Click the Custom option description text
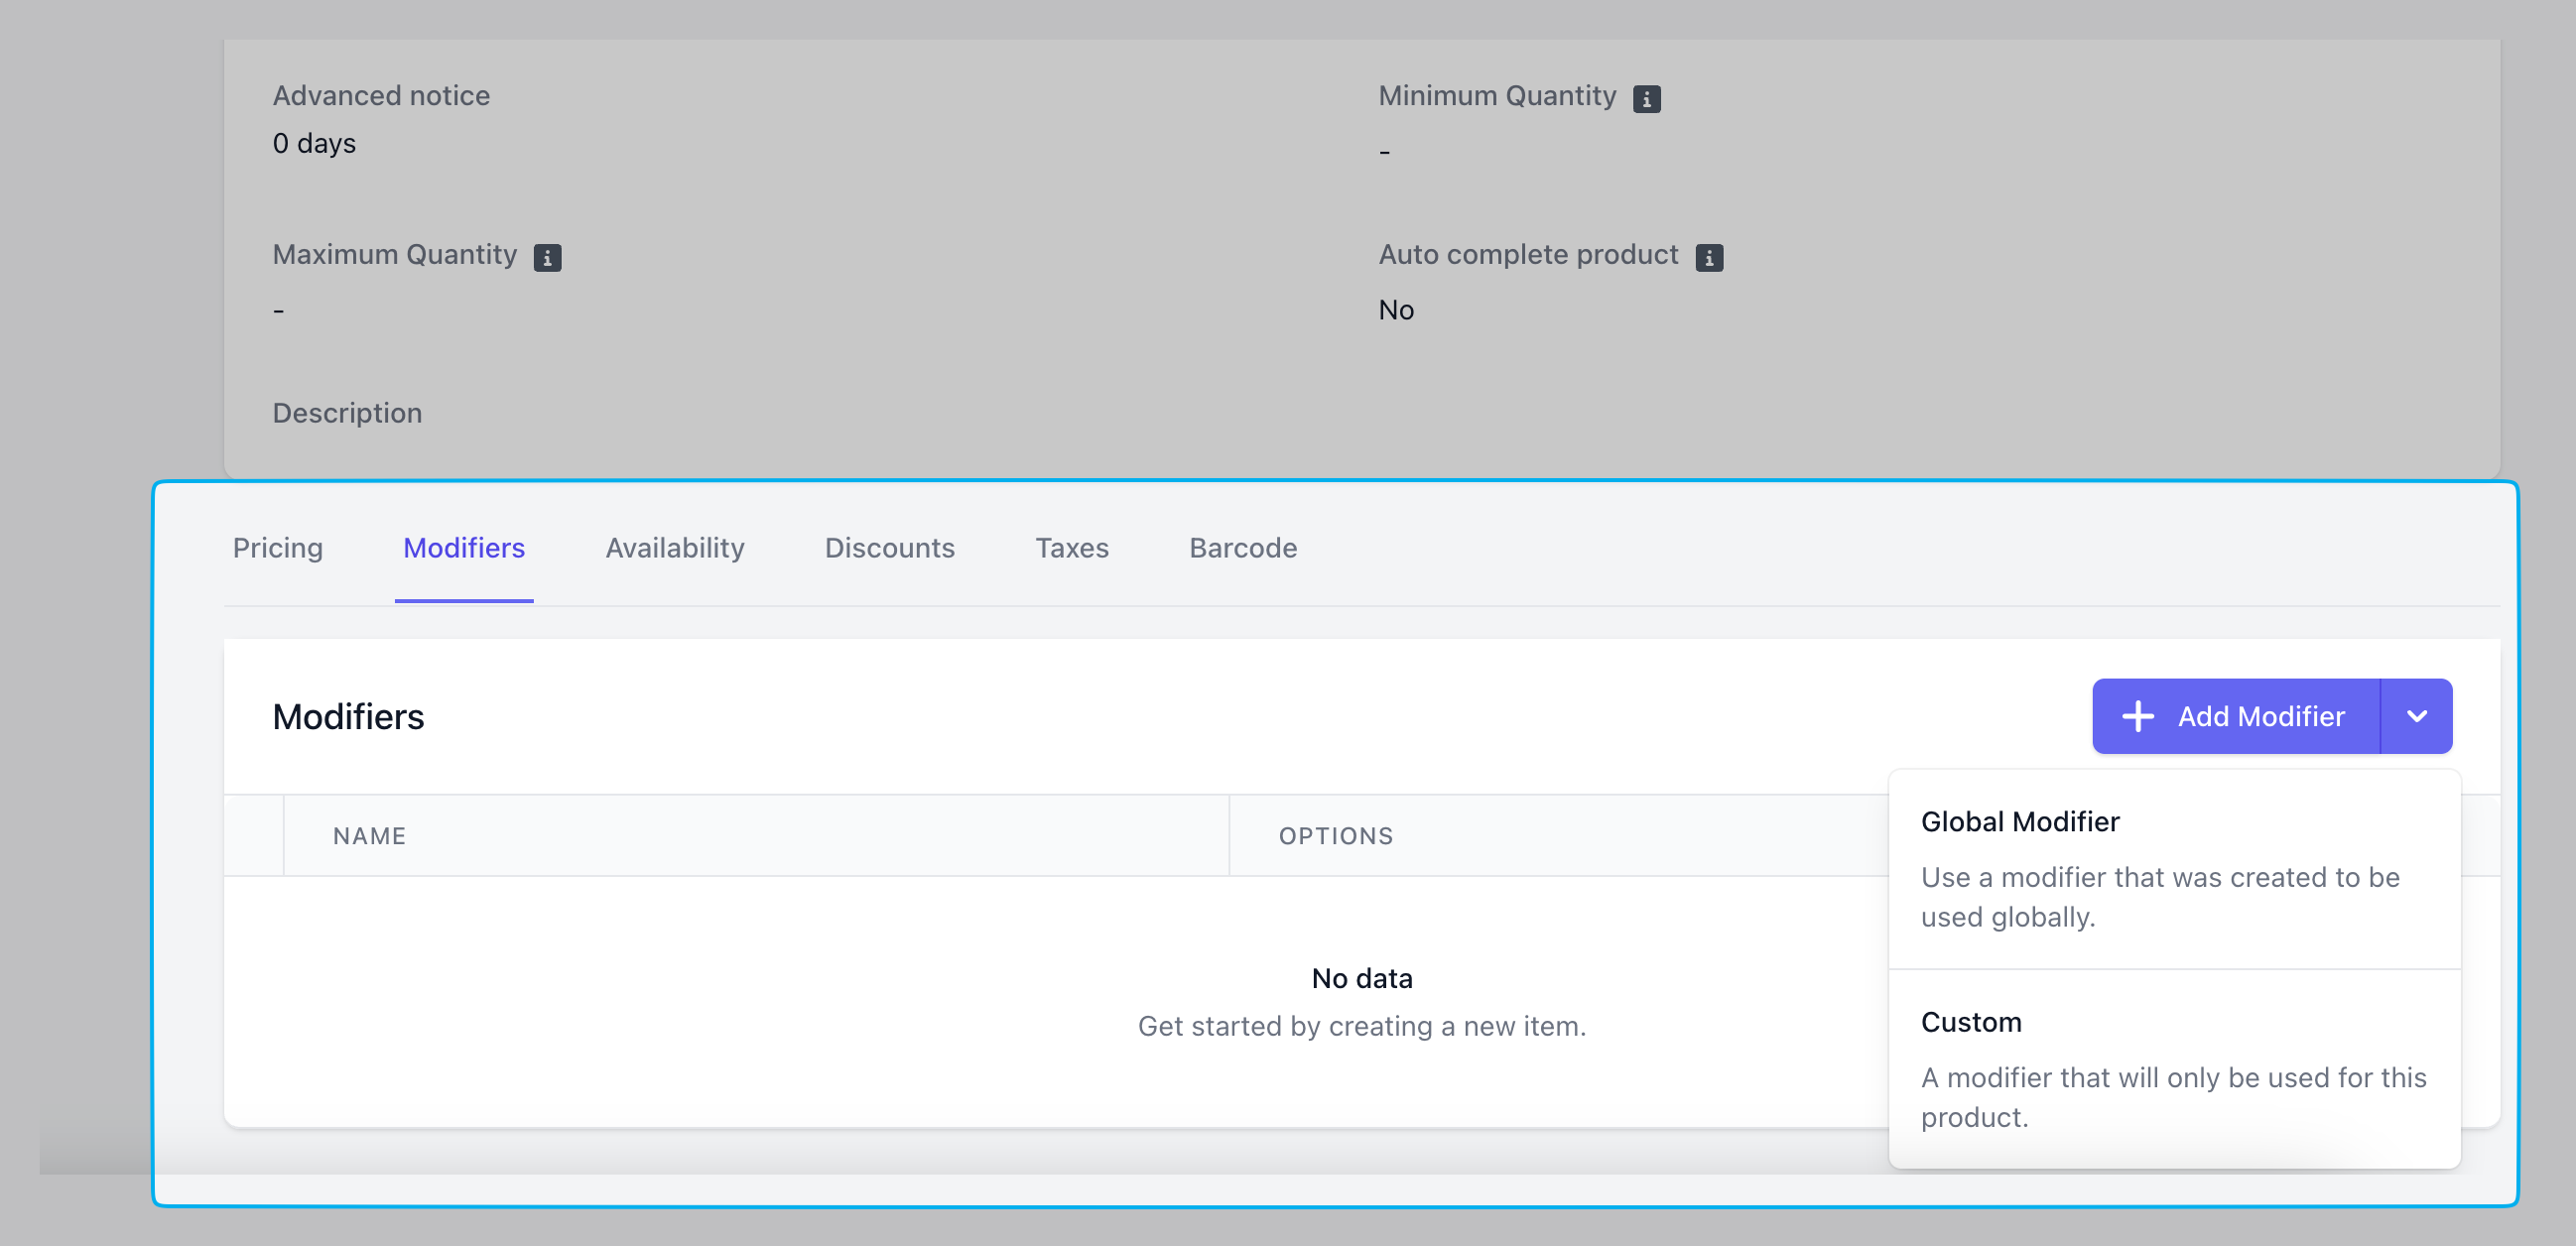The image size is (2576, 1246). pos(2172,1097)
